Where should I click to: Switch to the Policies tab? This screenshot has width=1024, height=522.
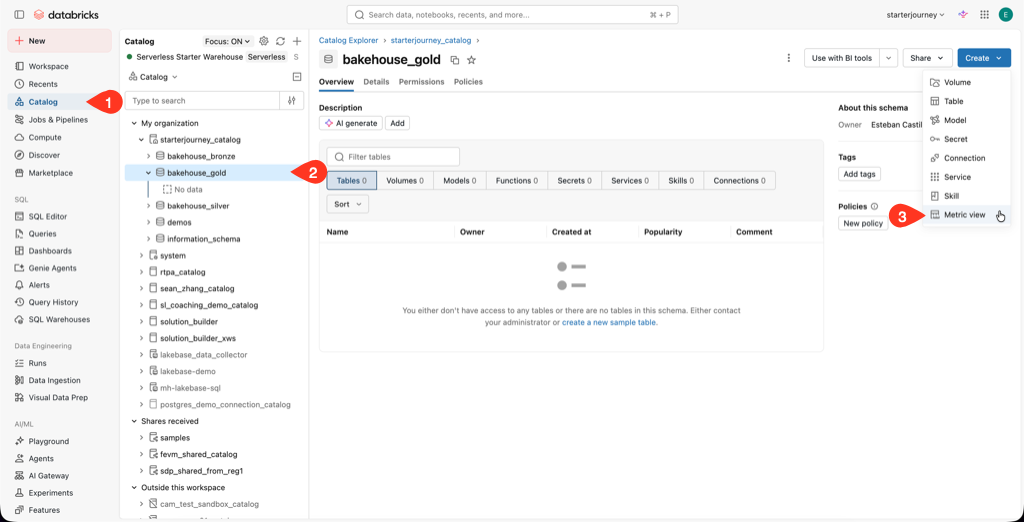coord(468,82)
